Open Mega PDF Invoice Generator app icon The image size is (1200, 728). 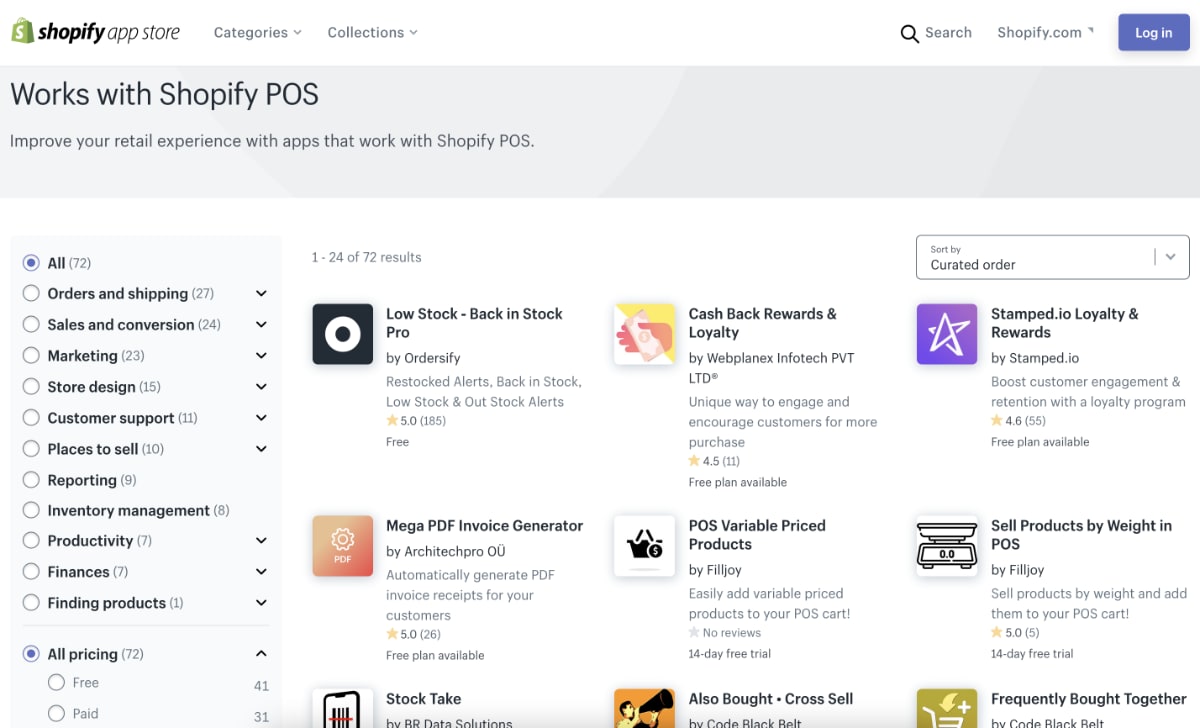click(x=343, y=546)
